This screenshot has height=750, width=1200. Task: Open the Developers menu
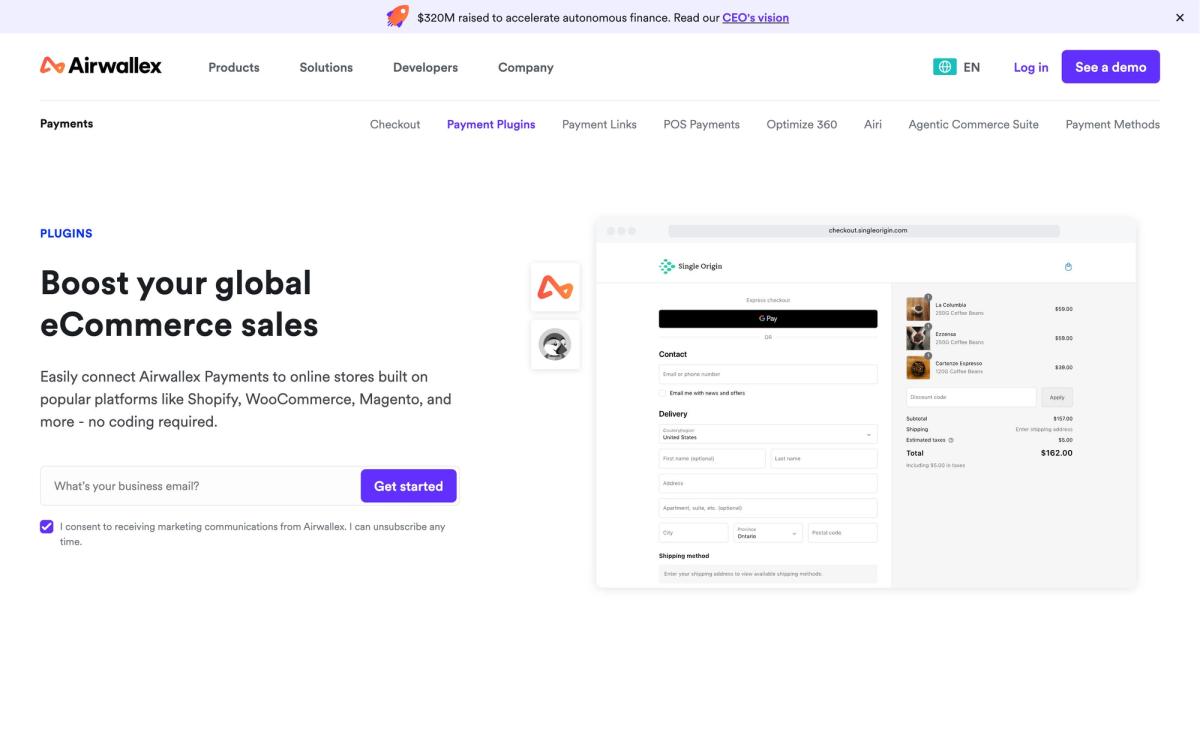coord(425,67)
